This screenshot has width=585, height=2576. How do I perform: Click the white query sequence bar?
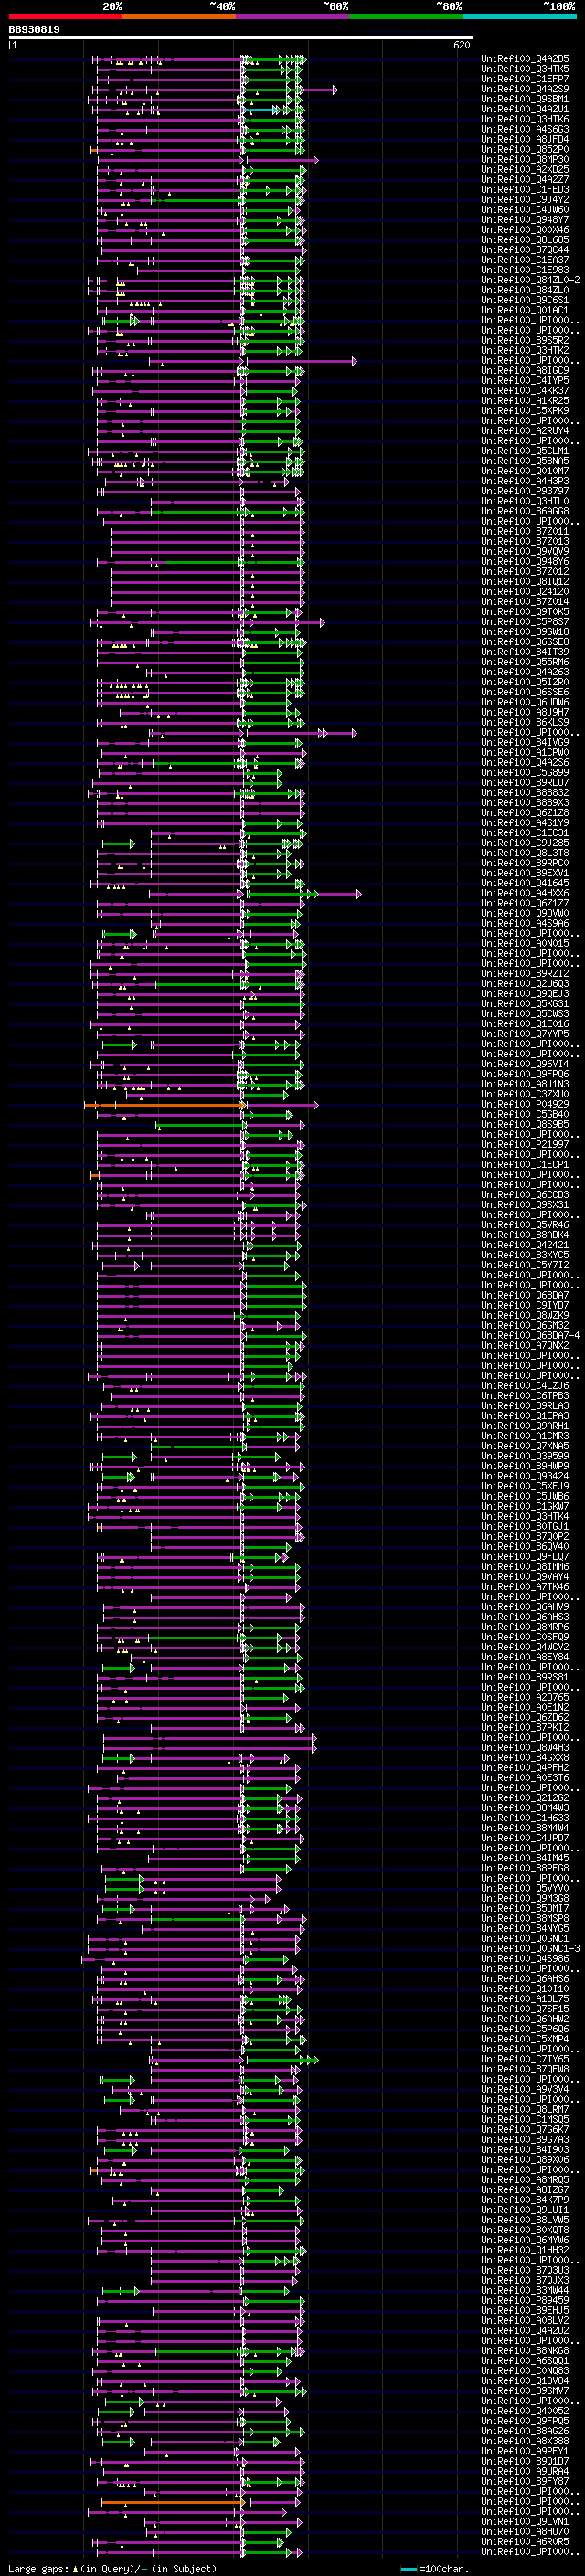click(241, 38)
